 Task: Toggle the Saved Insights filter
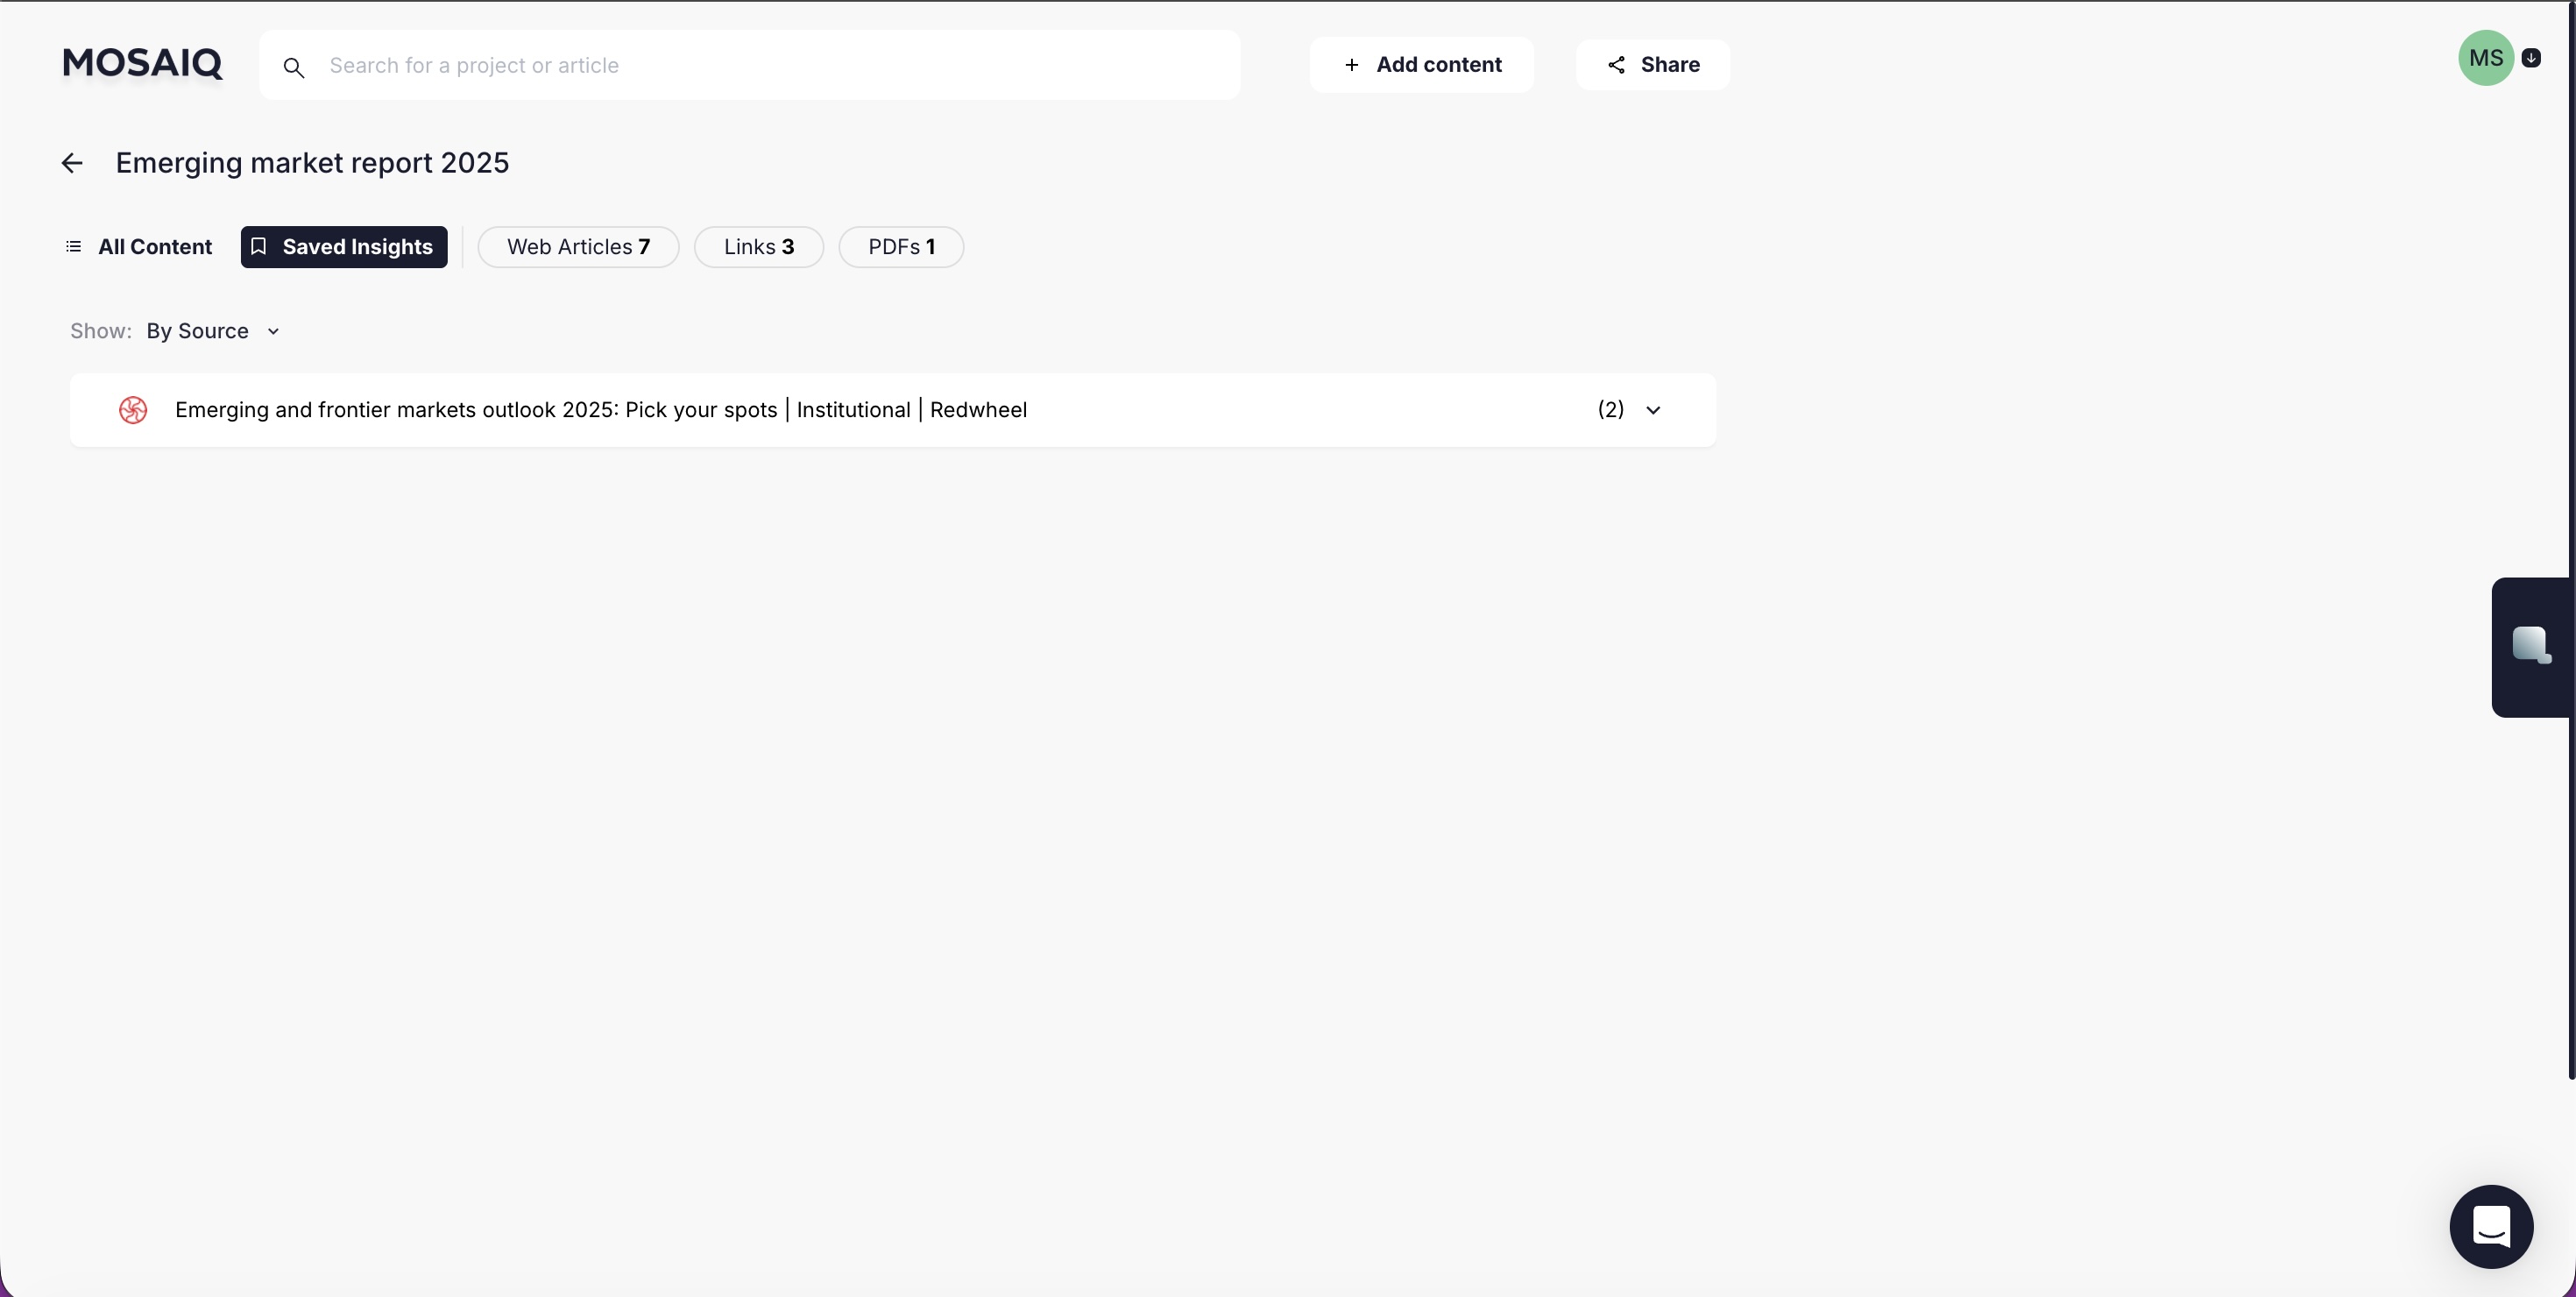tap(343, 247)
